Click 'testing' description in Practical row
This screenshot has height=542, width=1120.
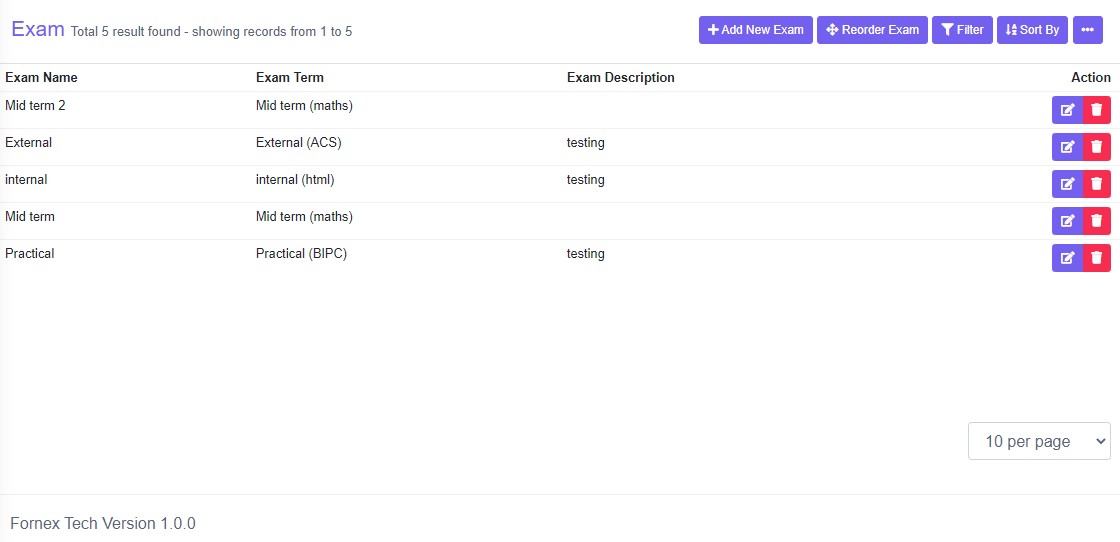pos(586,254)
